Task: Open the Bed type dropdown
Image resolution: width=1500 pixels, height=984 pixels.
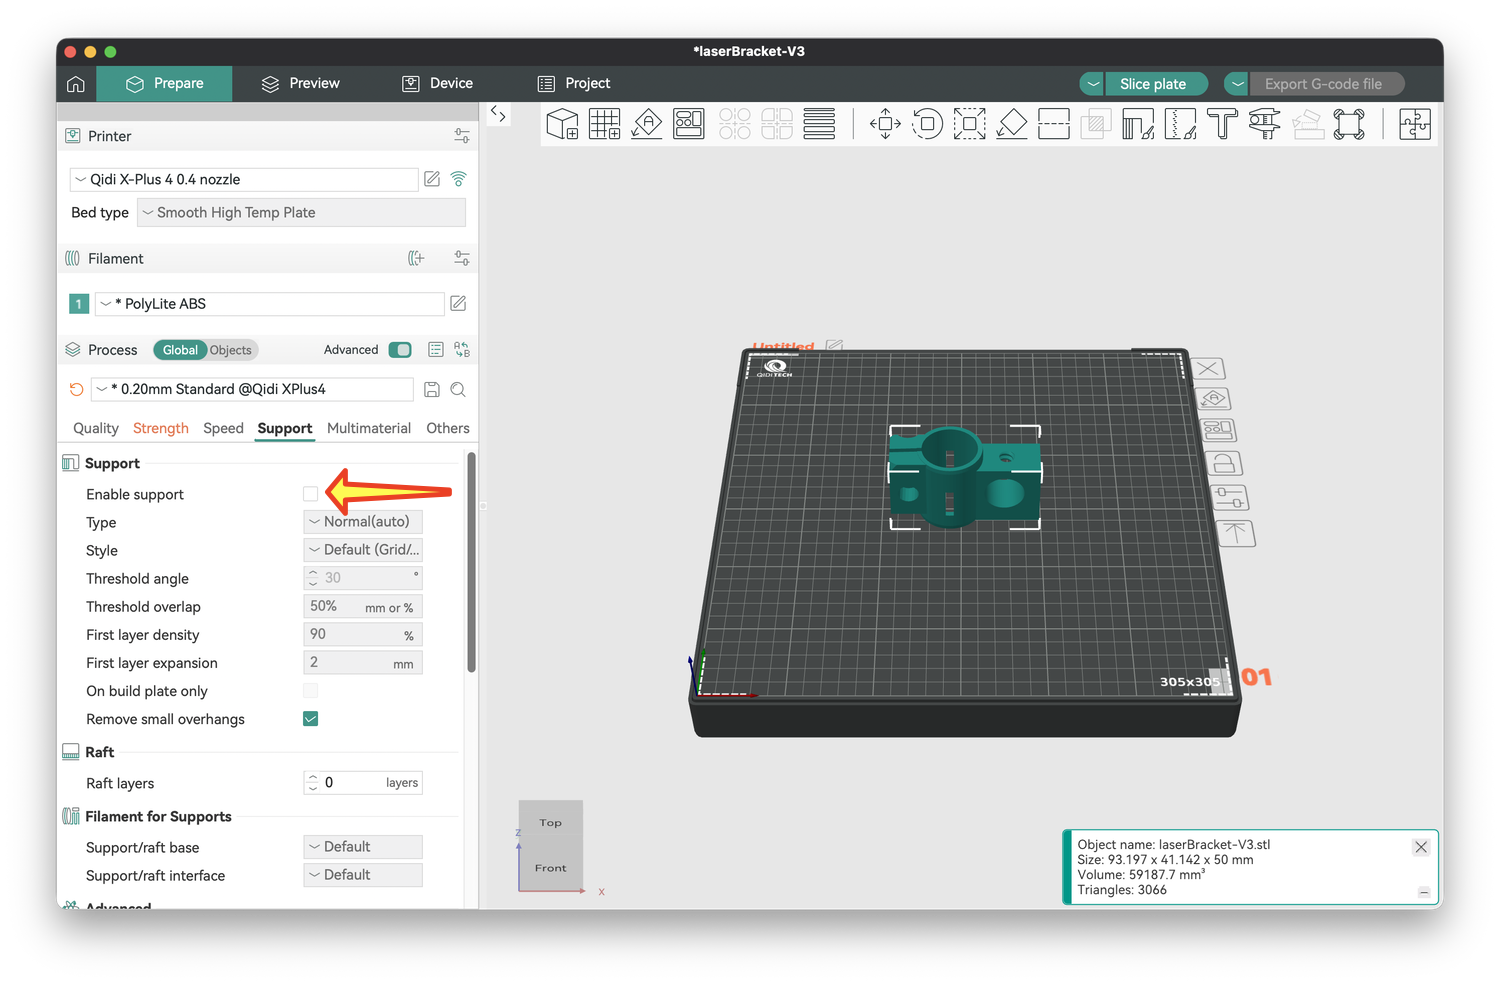Action: 301,213
